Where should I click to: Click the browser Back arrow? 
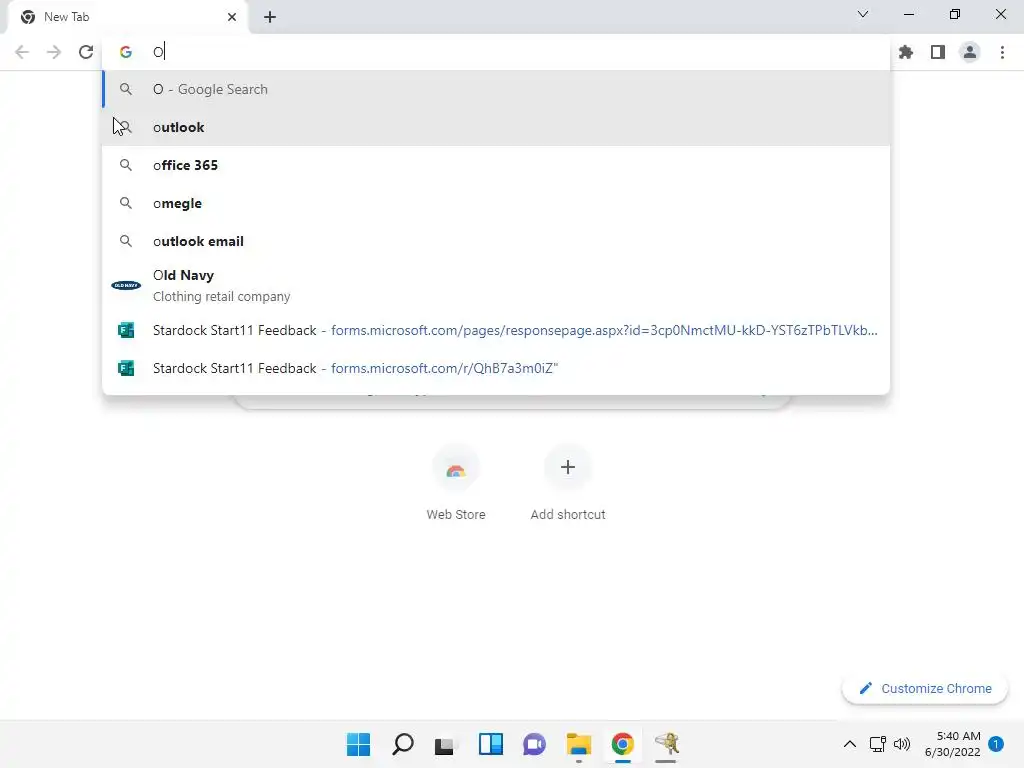[x=22, y=52]
